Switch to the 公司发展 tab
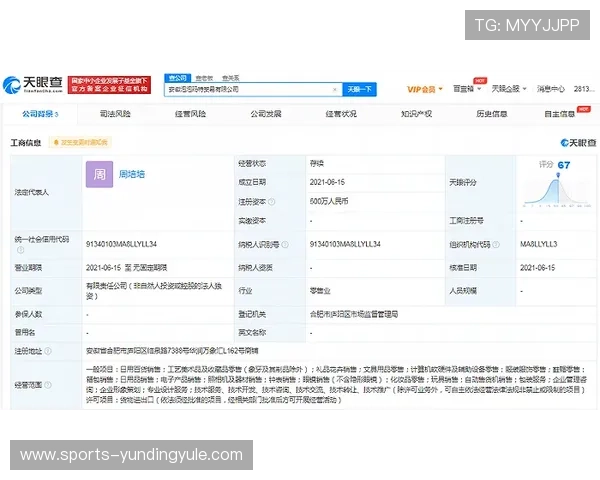The height and width of the screenshot is (480, 600). coord(266,114)
